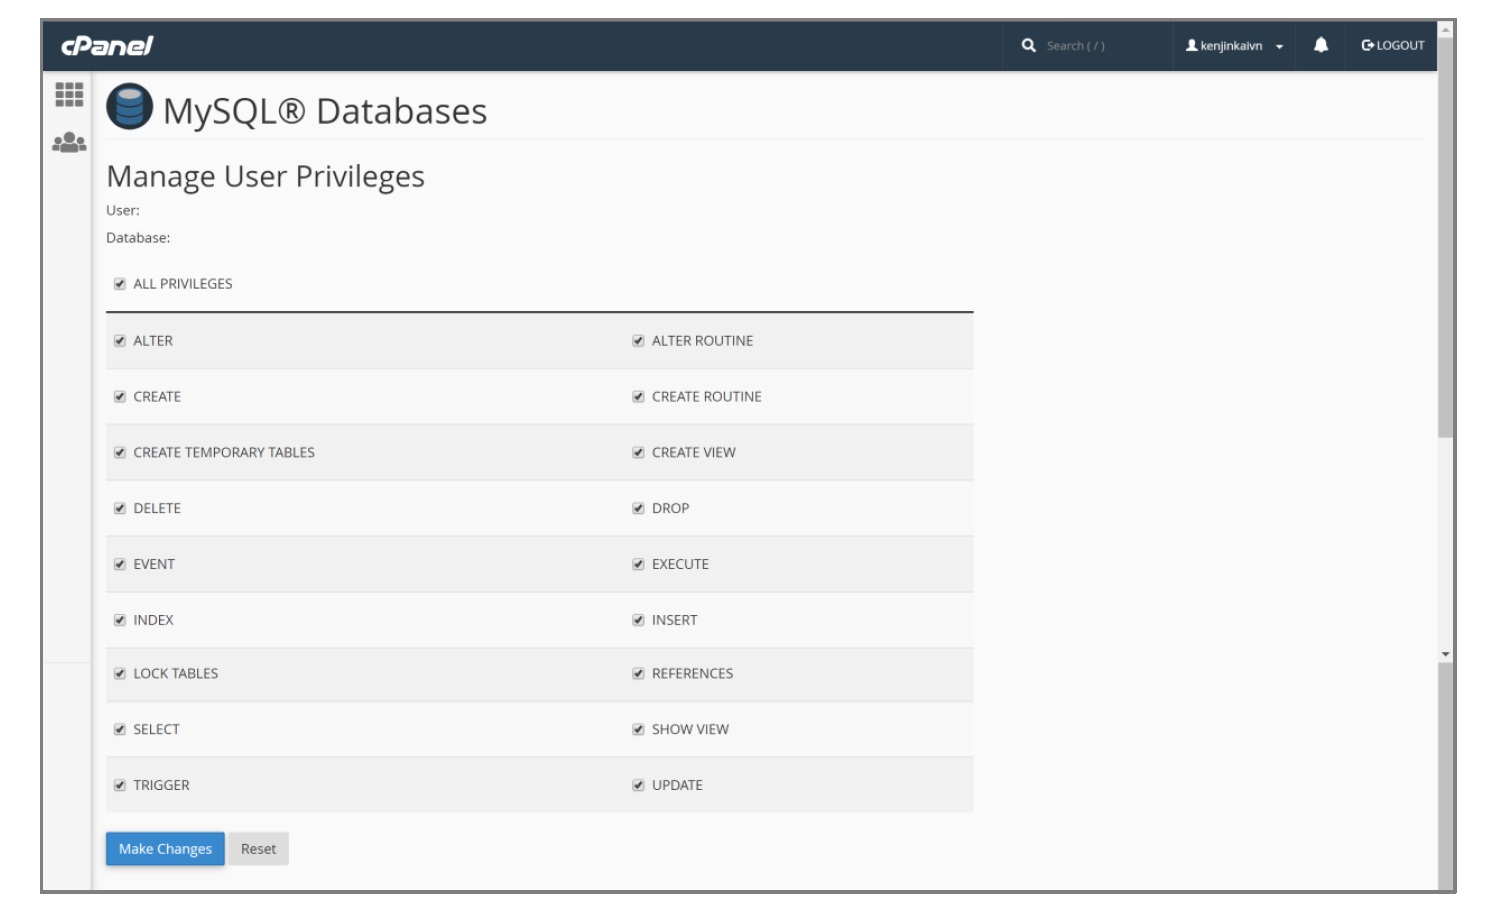Click the LOGOUT link
Viewport: 1495px width, 913px height.
point(1392,45)
